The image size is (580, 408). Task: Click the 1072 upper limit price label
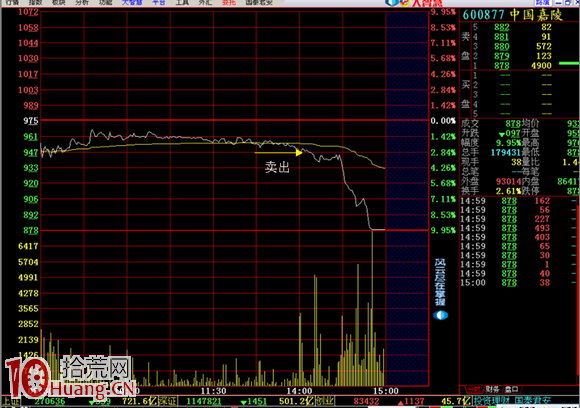pyautogui.click(x=28, y=12)
